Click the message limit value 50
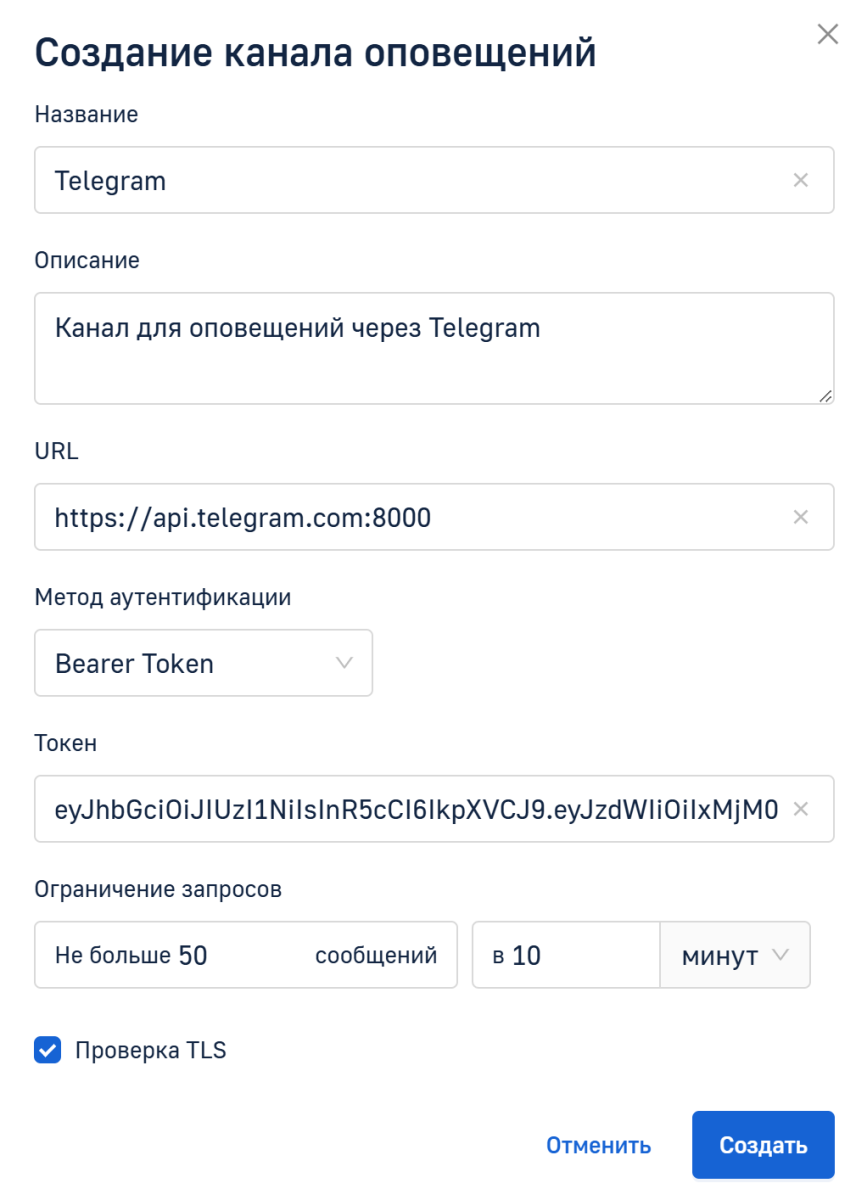This screenshot has height=1200, width=856. [x=194, y=955]
